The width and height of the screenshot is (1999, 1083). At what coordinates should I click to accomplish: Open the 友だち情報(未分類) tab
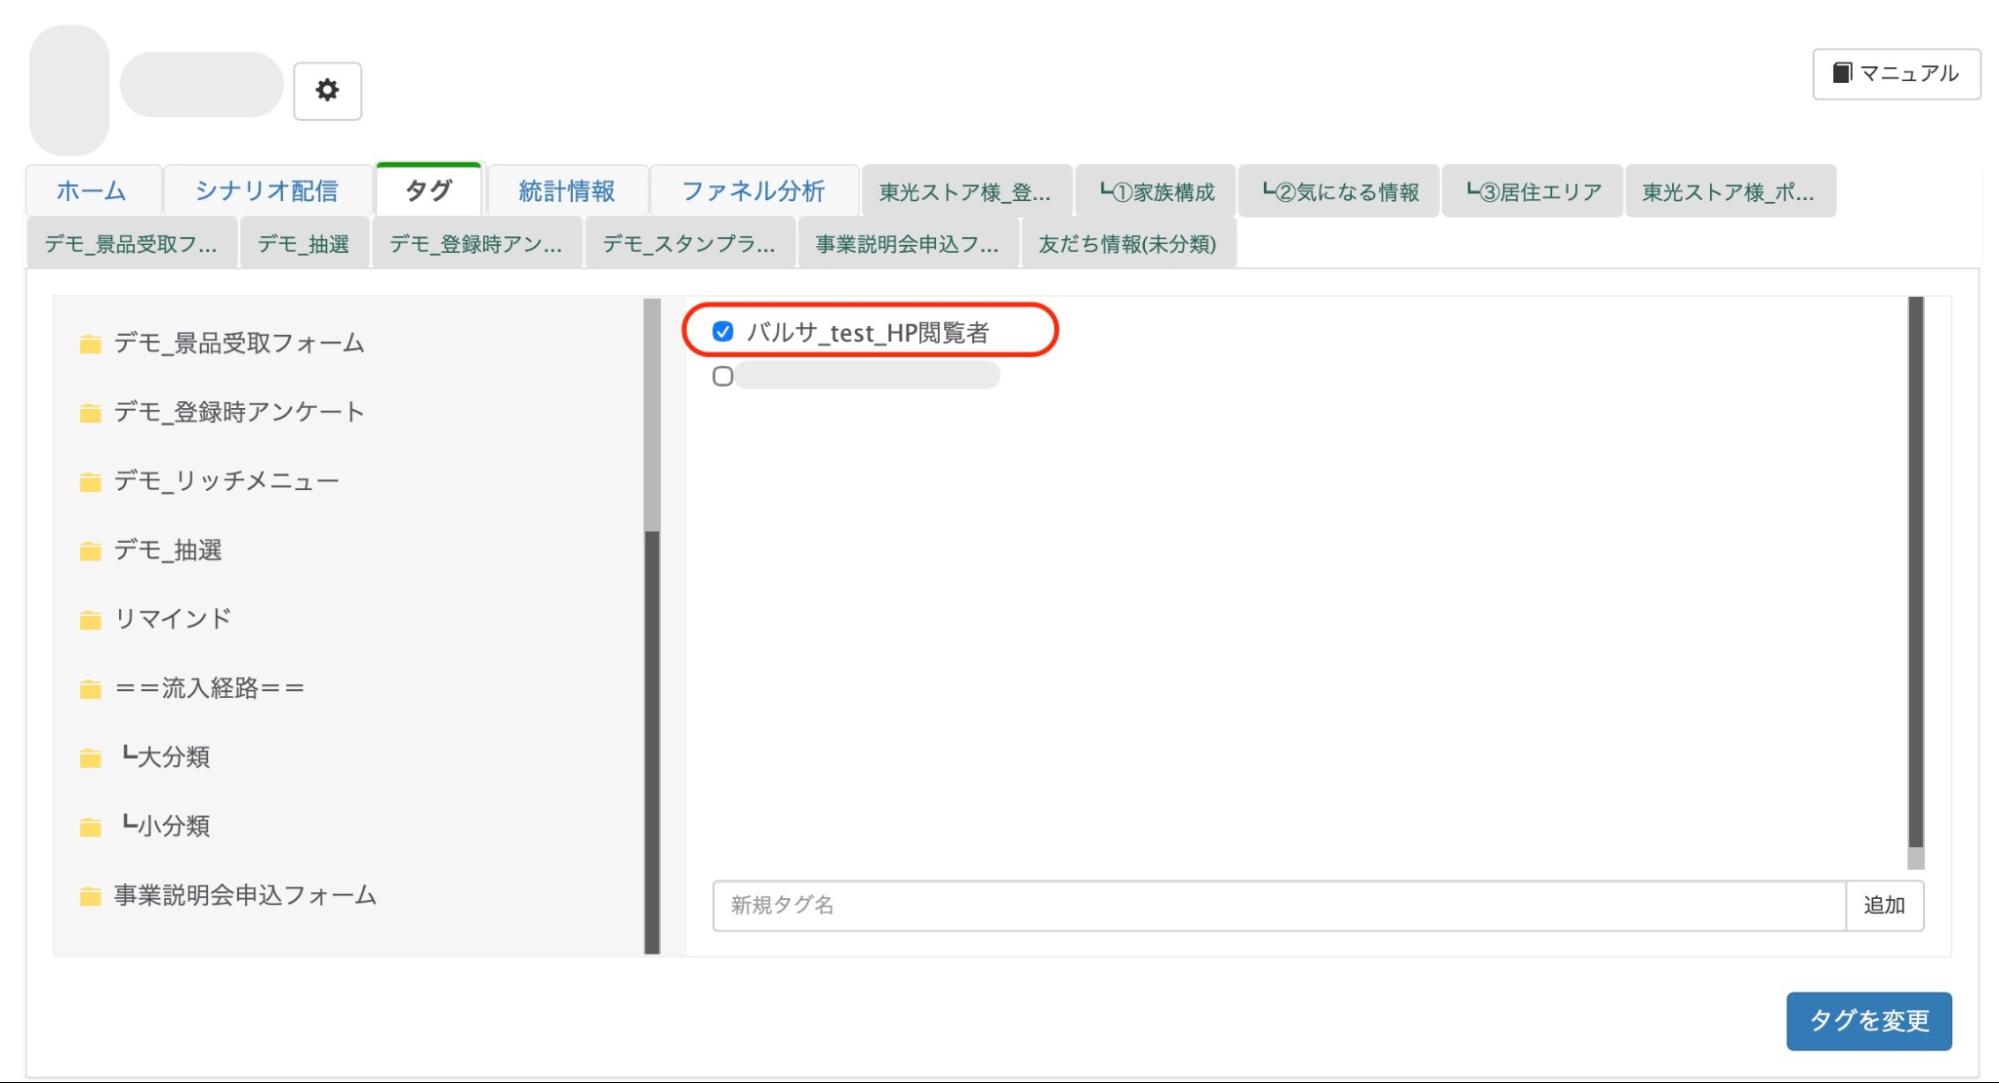[1128, 243]
